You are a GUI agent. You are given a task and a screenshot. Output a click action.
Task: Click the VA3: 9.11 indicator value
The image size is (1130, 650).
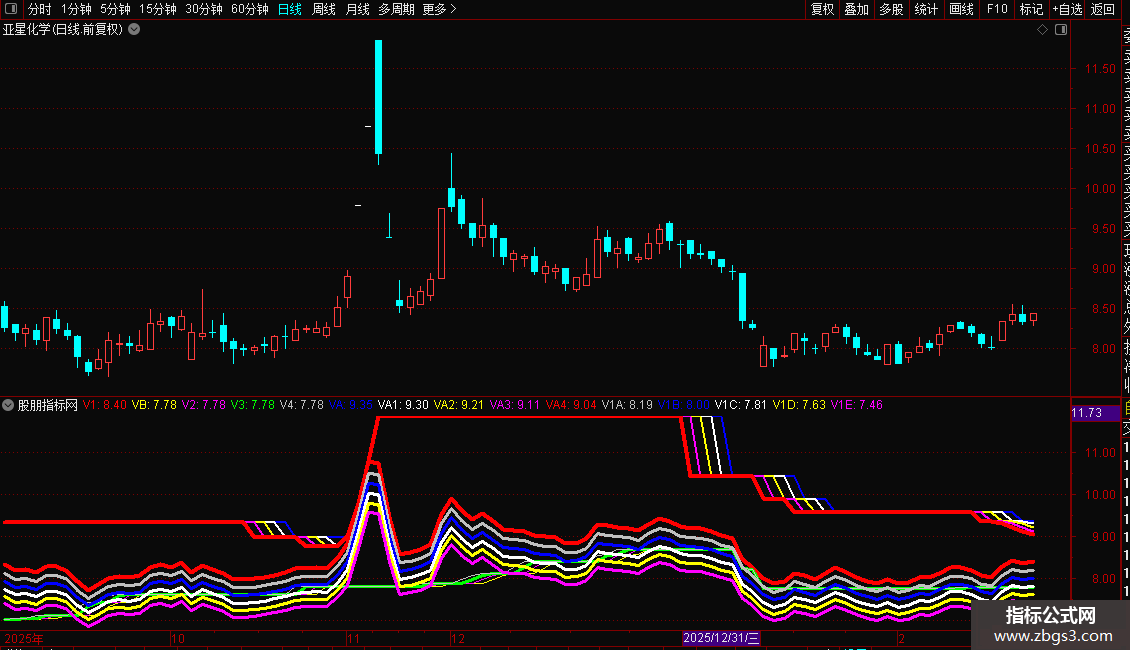pos(515,405)
